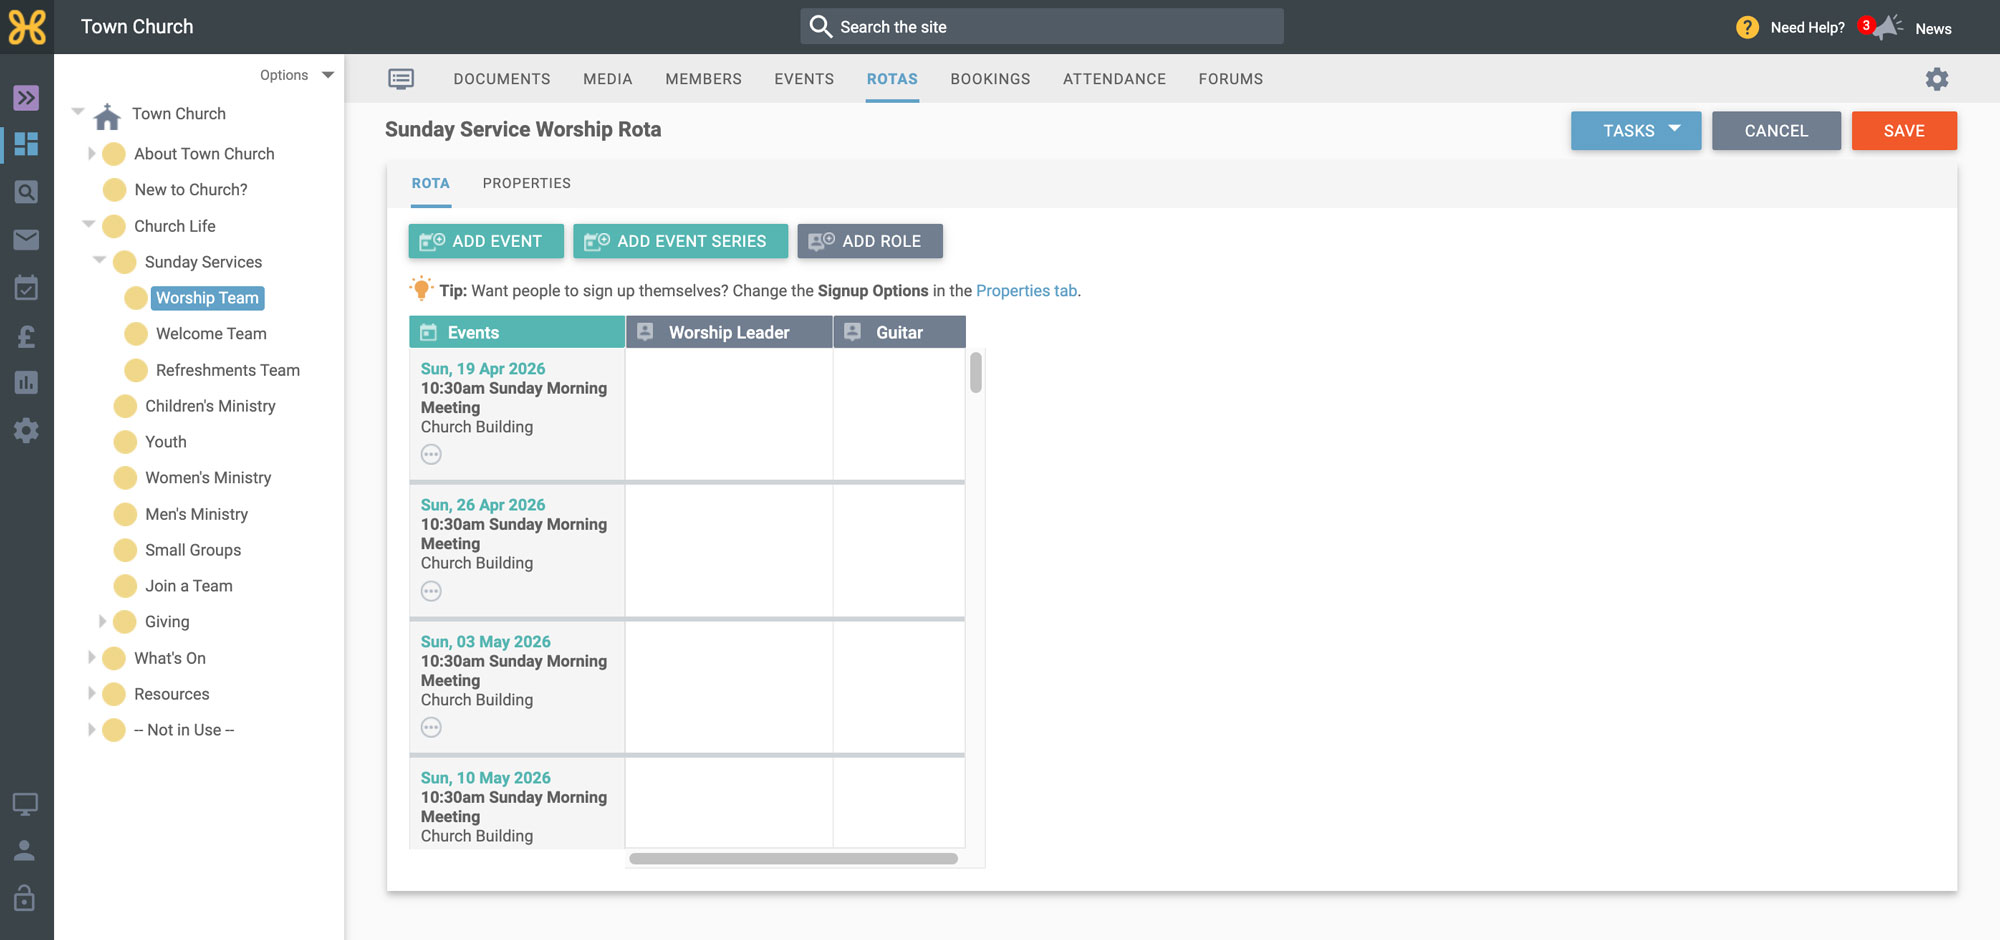Expand the About Town Church tree node
2000x940 pixels.
pyautogui.click(x=91, y=153)
